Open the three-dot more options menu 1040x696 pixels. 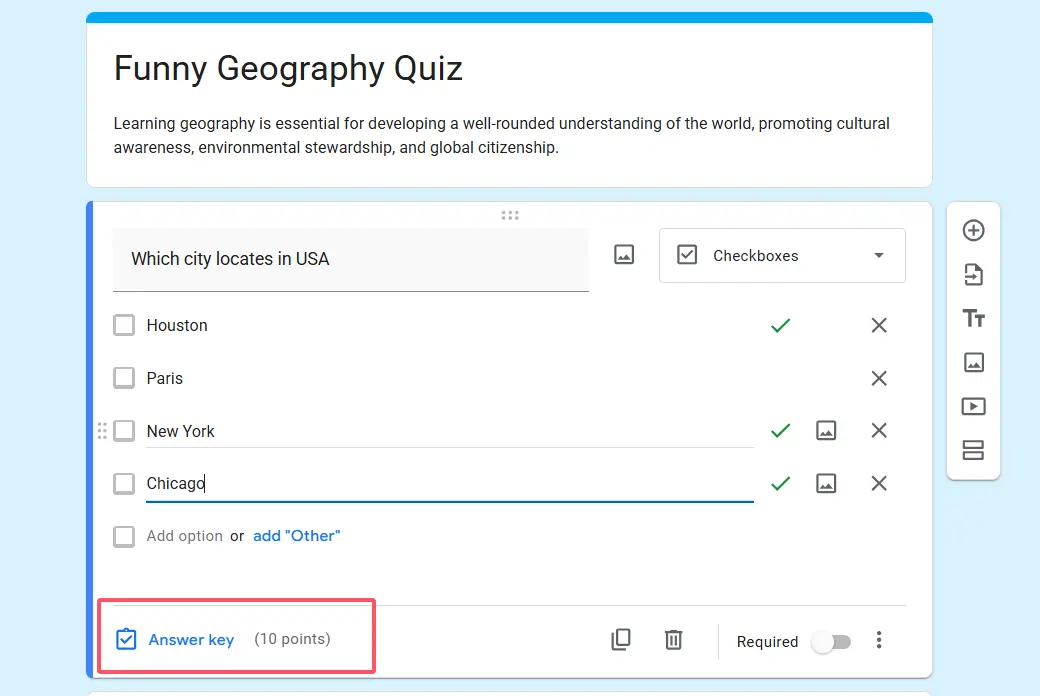pos(879,640)
